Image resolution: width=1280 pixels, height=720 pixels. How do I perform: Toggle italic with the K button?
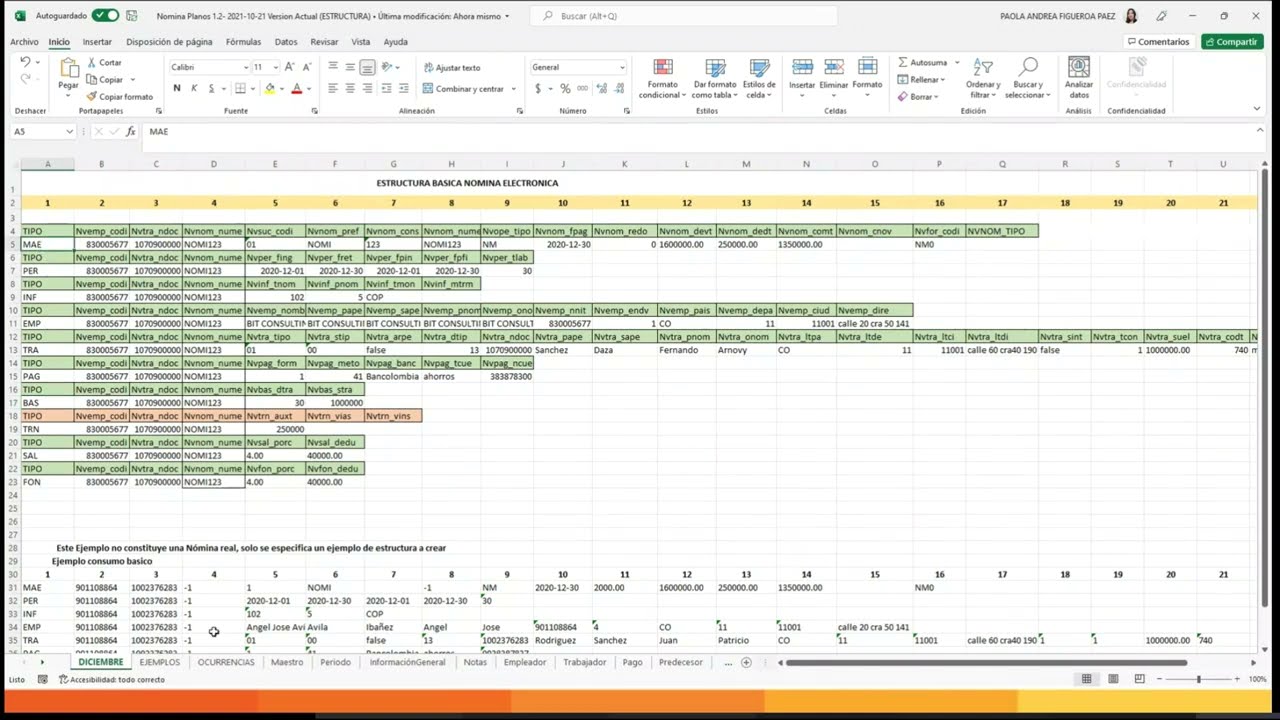click(x=194, y=88)
